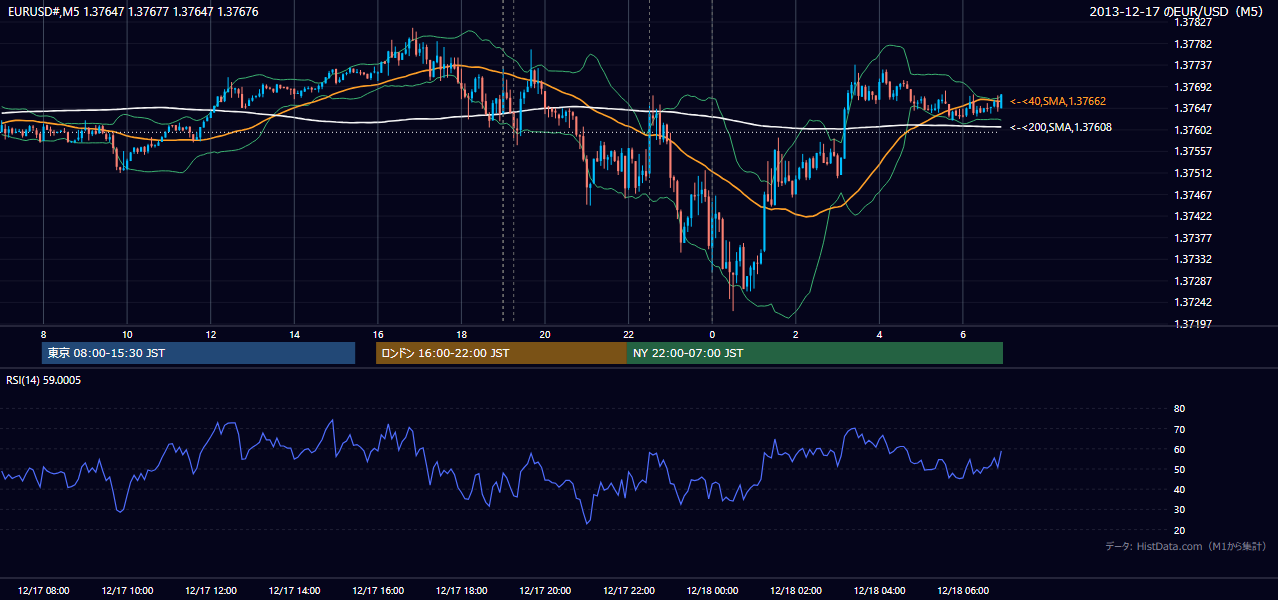Click the orange 40 SMA 1.37662 label

(x=1058, y=102)
